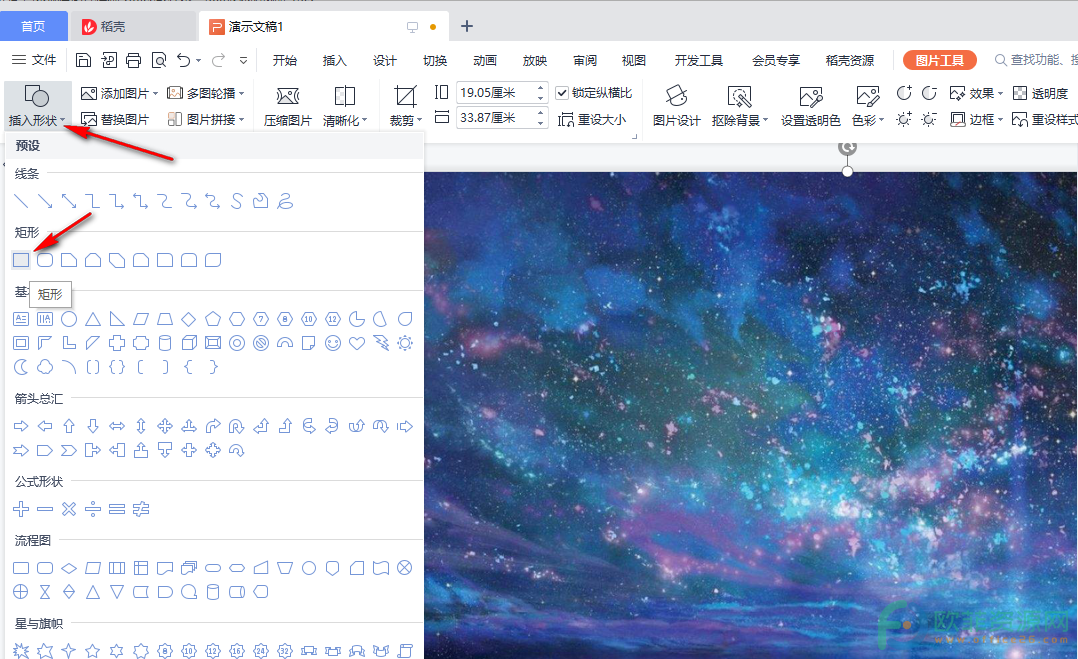Click the 替换图片 button
Image resolution: width=1078 pixels, height=659 pixels.
[115, 120]
